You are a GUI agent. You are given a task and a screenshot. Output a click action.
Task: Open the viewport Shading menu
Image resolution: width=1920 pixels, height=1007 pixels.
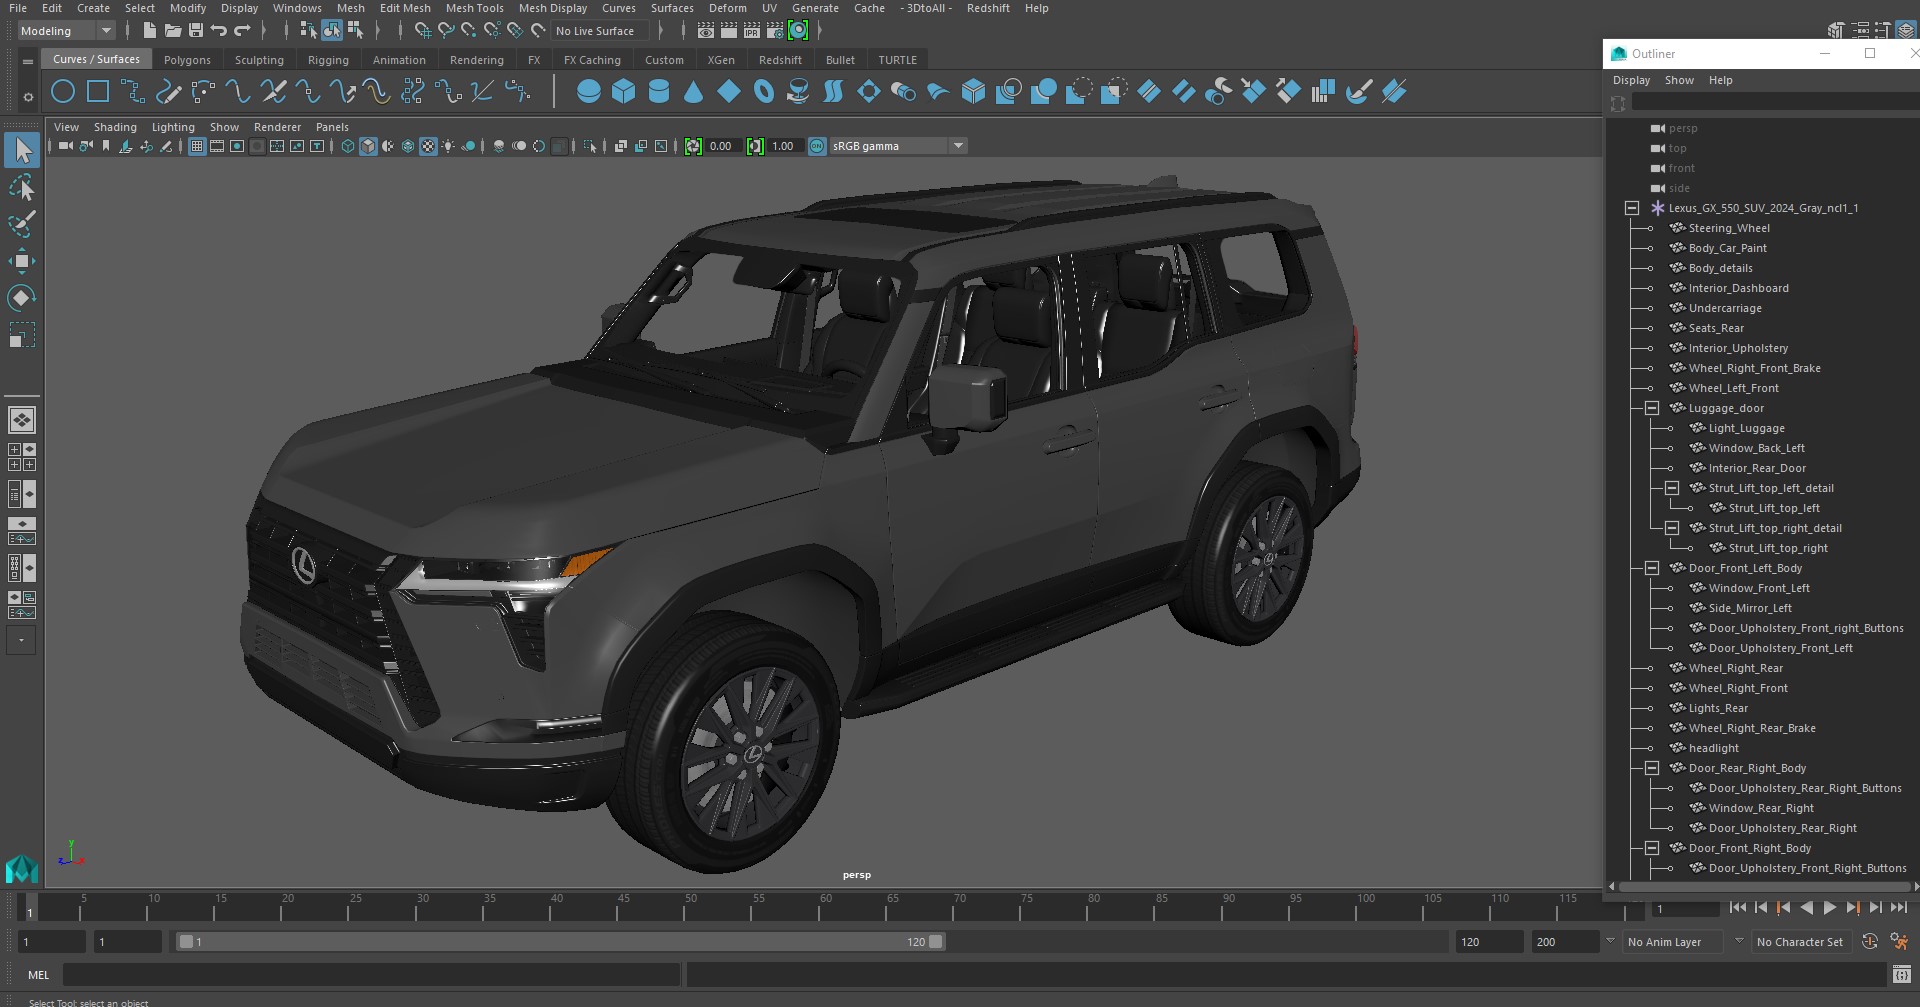click(115, 127)
